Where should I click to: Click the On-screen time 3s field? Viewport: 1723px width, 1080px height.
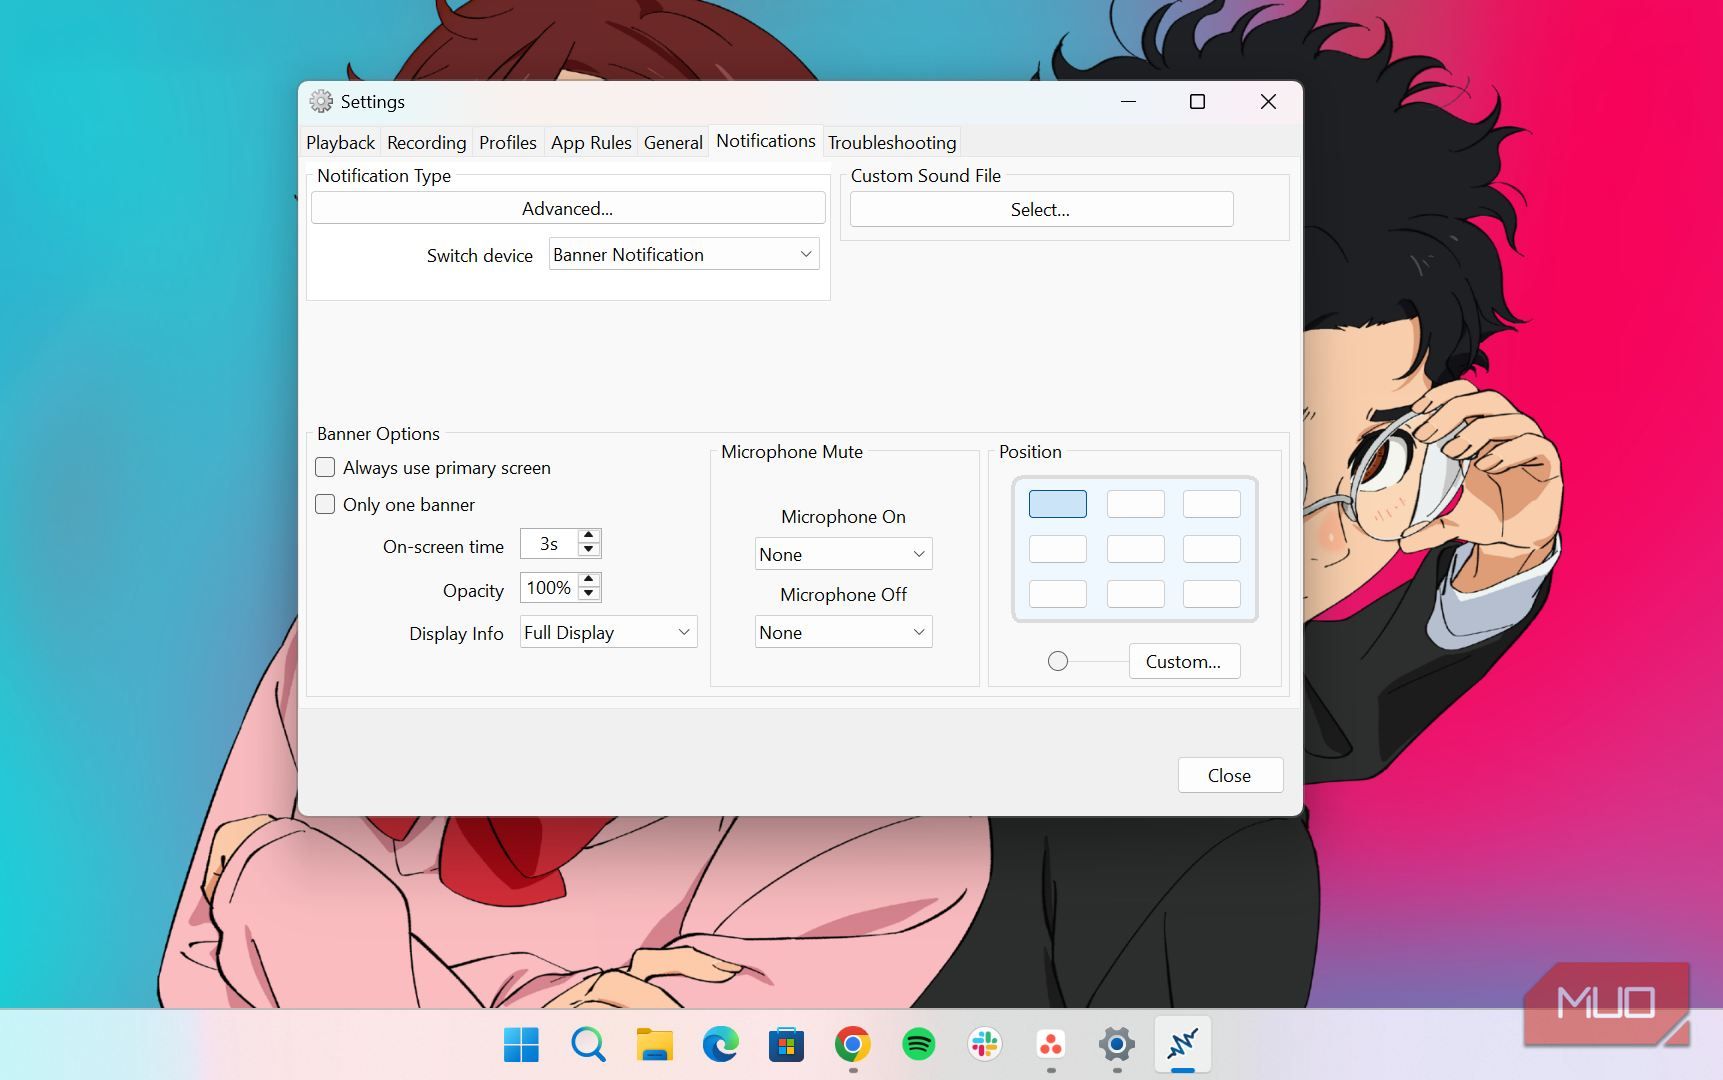[x=549, y=543]
